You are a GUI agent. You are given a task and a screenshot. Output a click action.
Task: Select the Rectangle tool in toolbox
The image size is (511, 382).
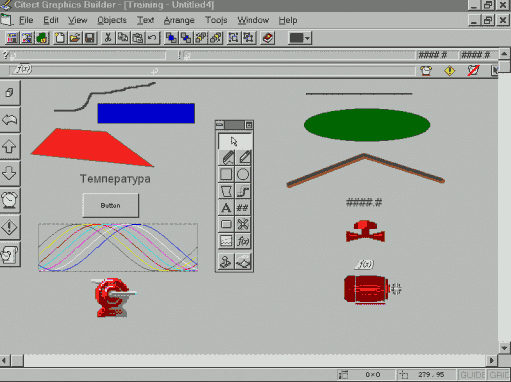tap(227, 174)
